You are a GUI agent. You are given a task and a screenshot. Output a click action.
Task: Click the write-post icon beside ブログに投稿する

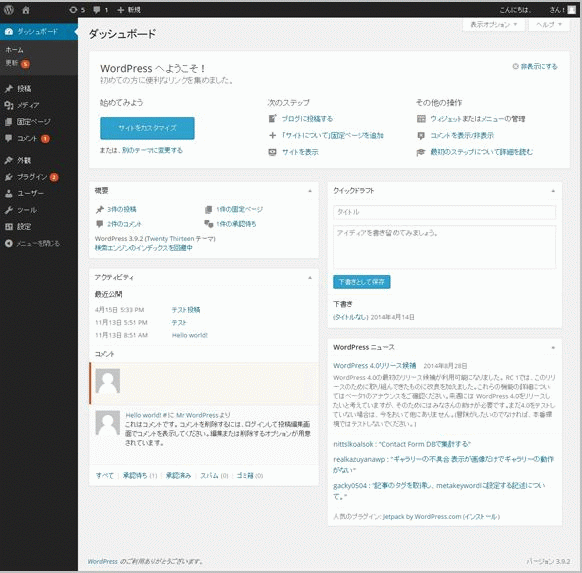click(272, 119)
